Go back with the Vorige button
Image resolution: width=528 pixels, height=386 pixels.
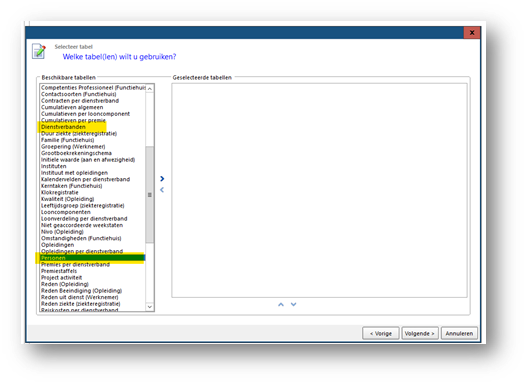[381, 333]
